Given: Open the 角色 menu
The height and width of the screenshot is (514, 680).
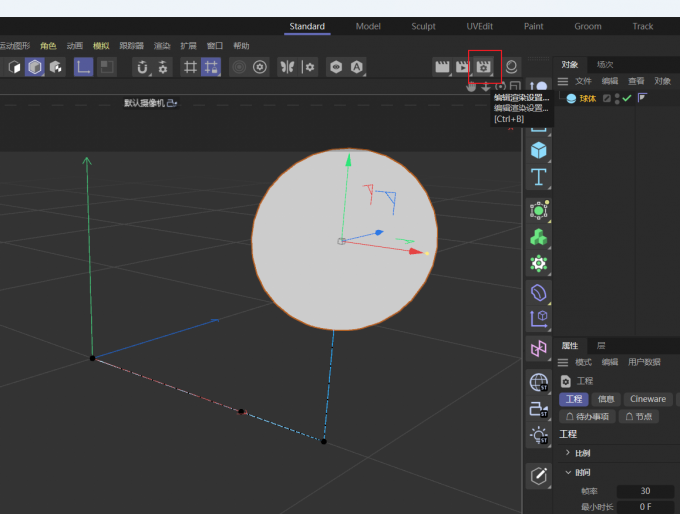Looking at the screenshot, I should (48, 46).
